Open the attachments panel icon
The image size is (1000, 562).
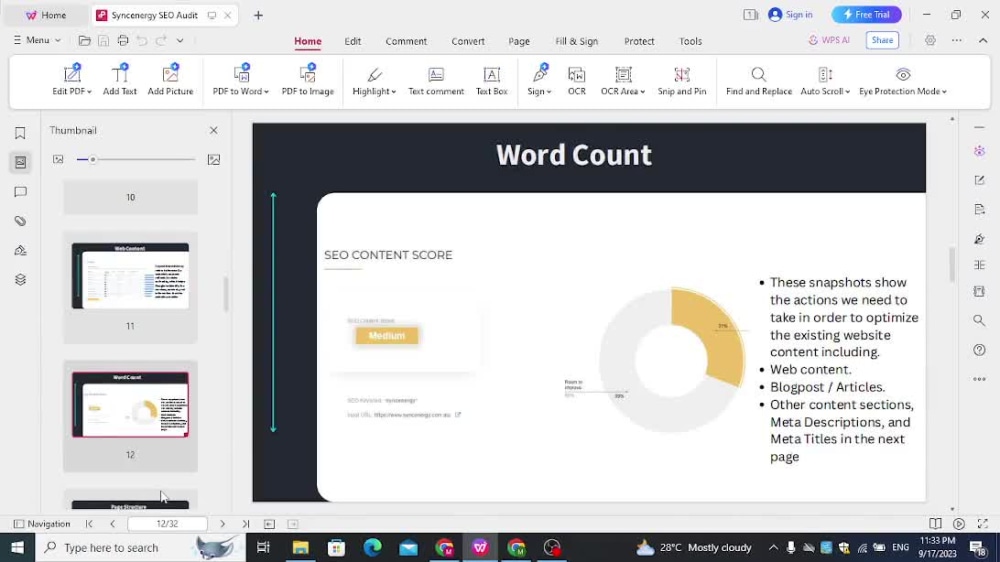20,221
